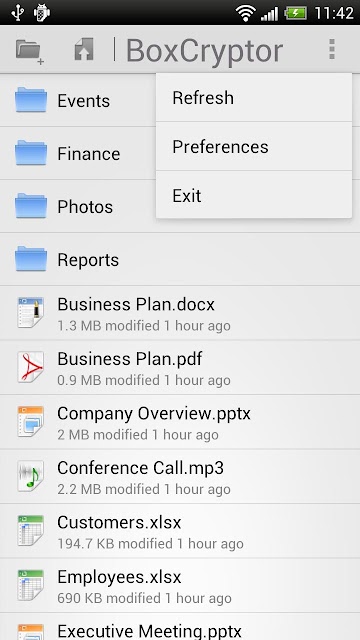Choose Exit in the overflow menu

click(x=254, y=196)
